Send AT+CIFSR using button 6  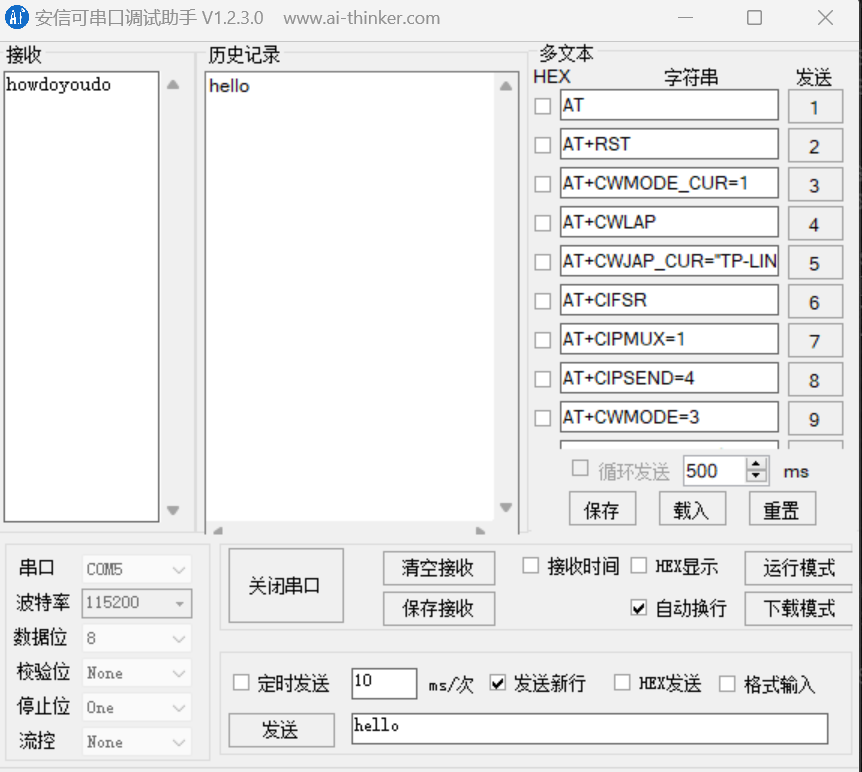(x=815, y=301)
